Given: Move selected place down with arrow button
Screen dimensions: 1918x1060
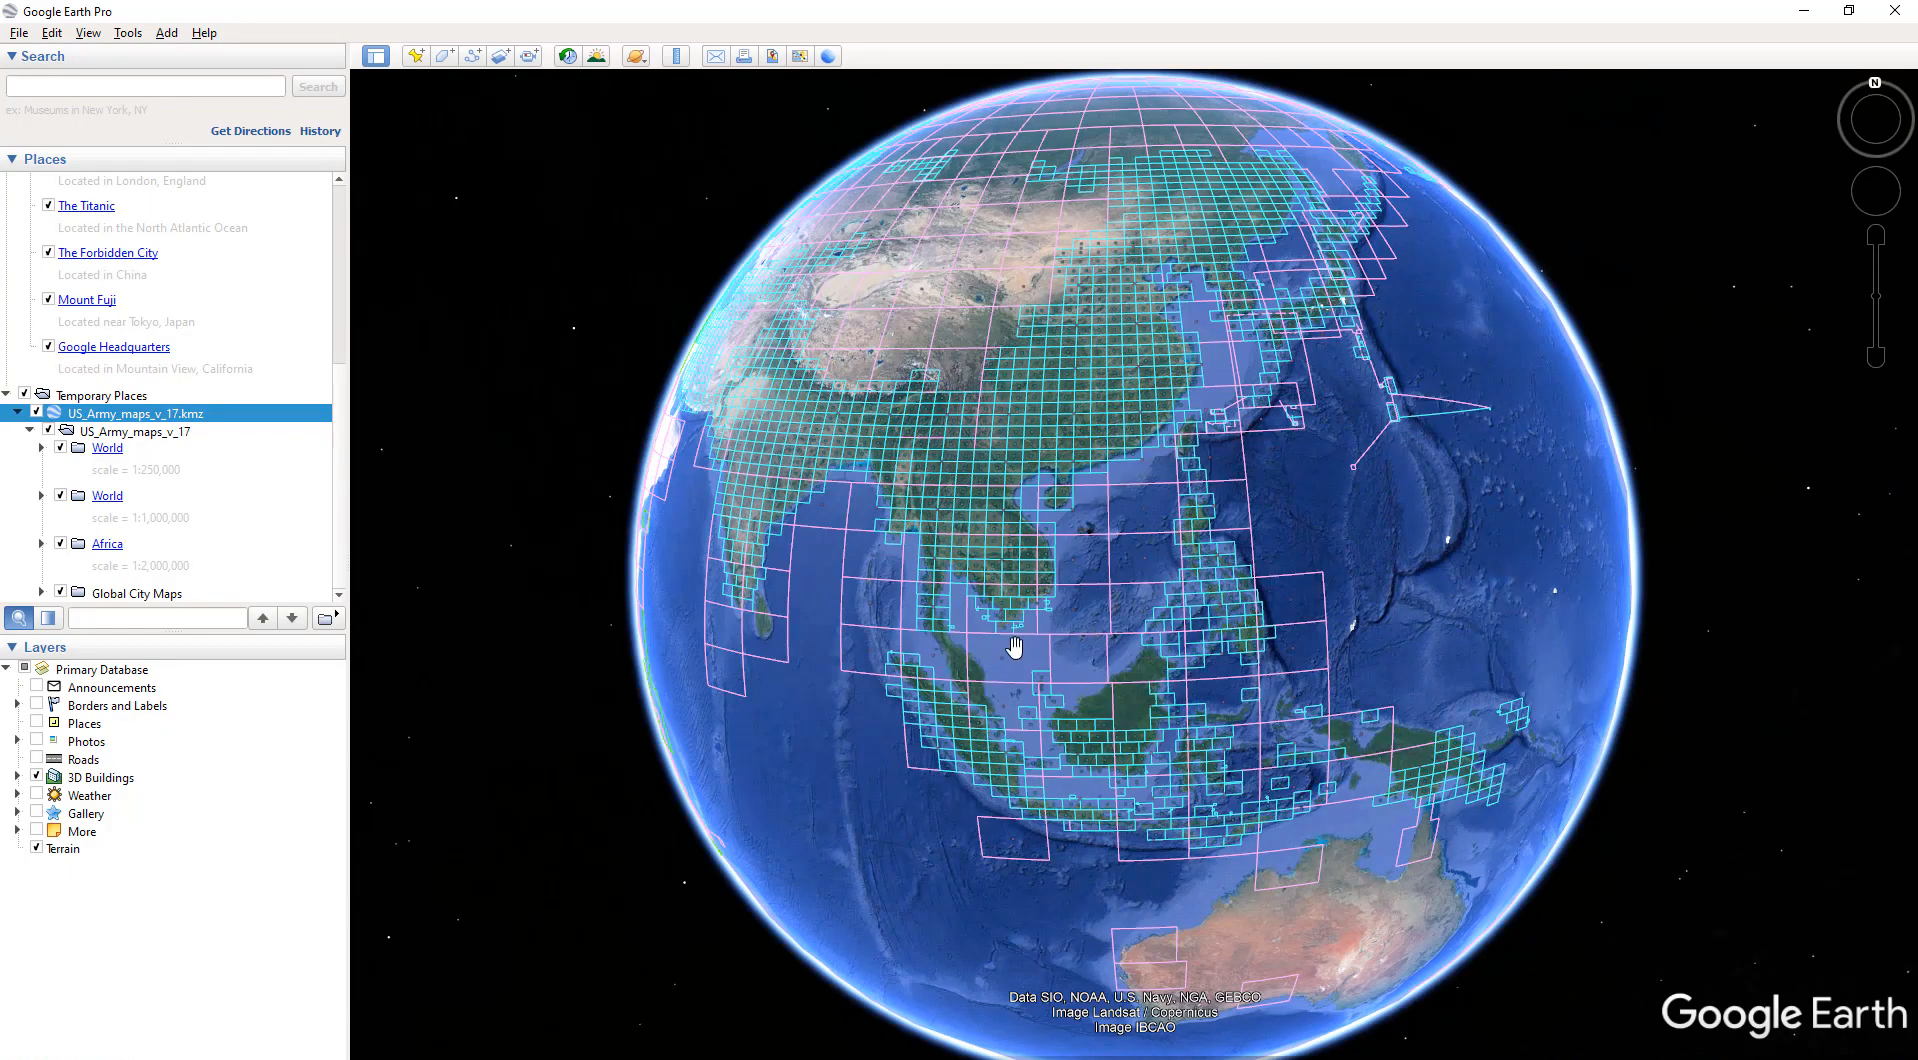Looking at the screenshot, I should (x=292, y=618).
